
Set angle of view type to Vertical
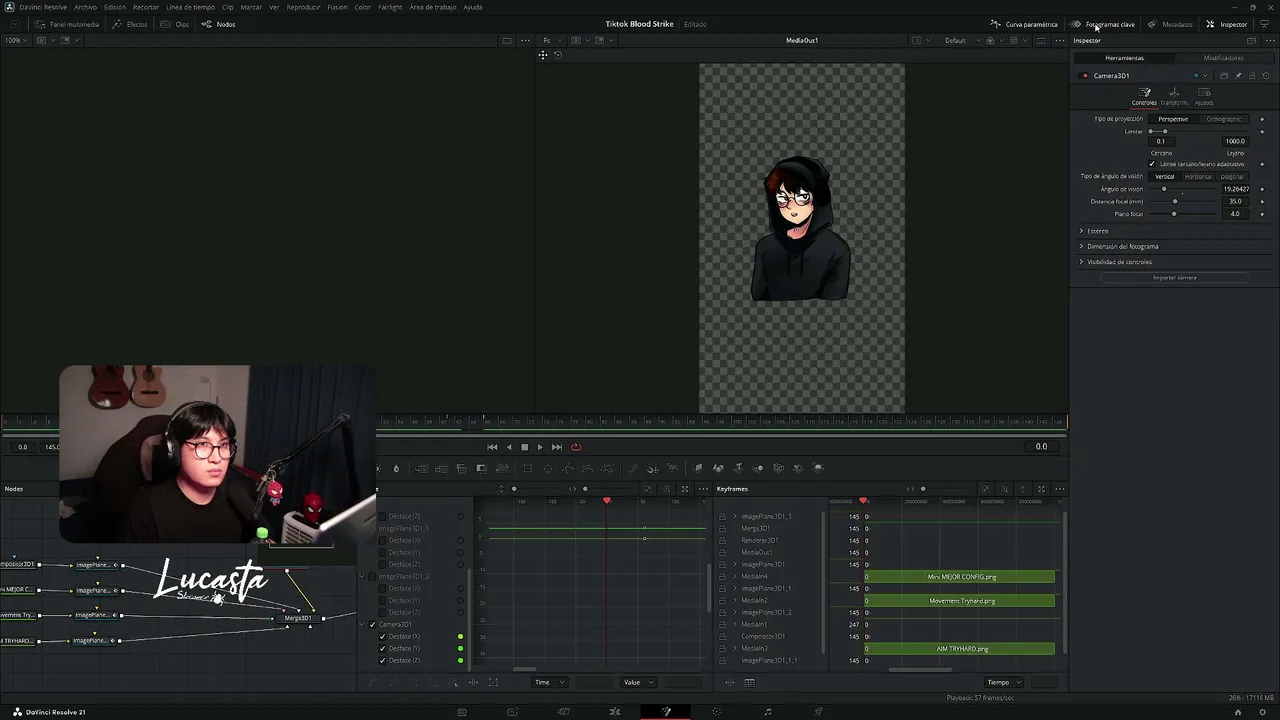tap(1165, 177)
